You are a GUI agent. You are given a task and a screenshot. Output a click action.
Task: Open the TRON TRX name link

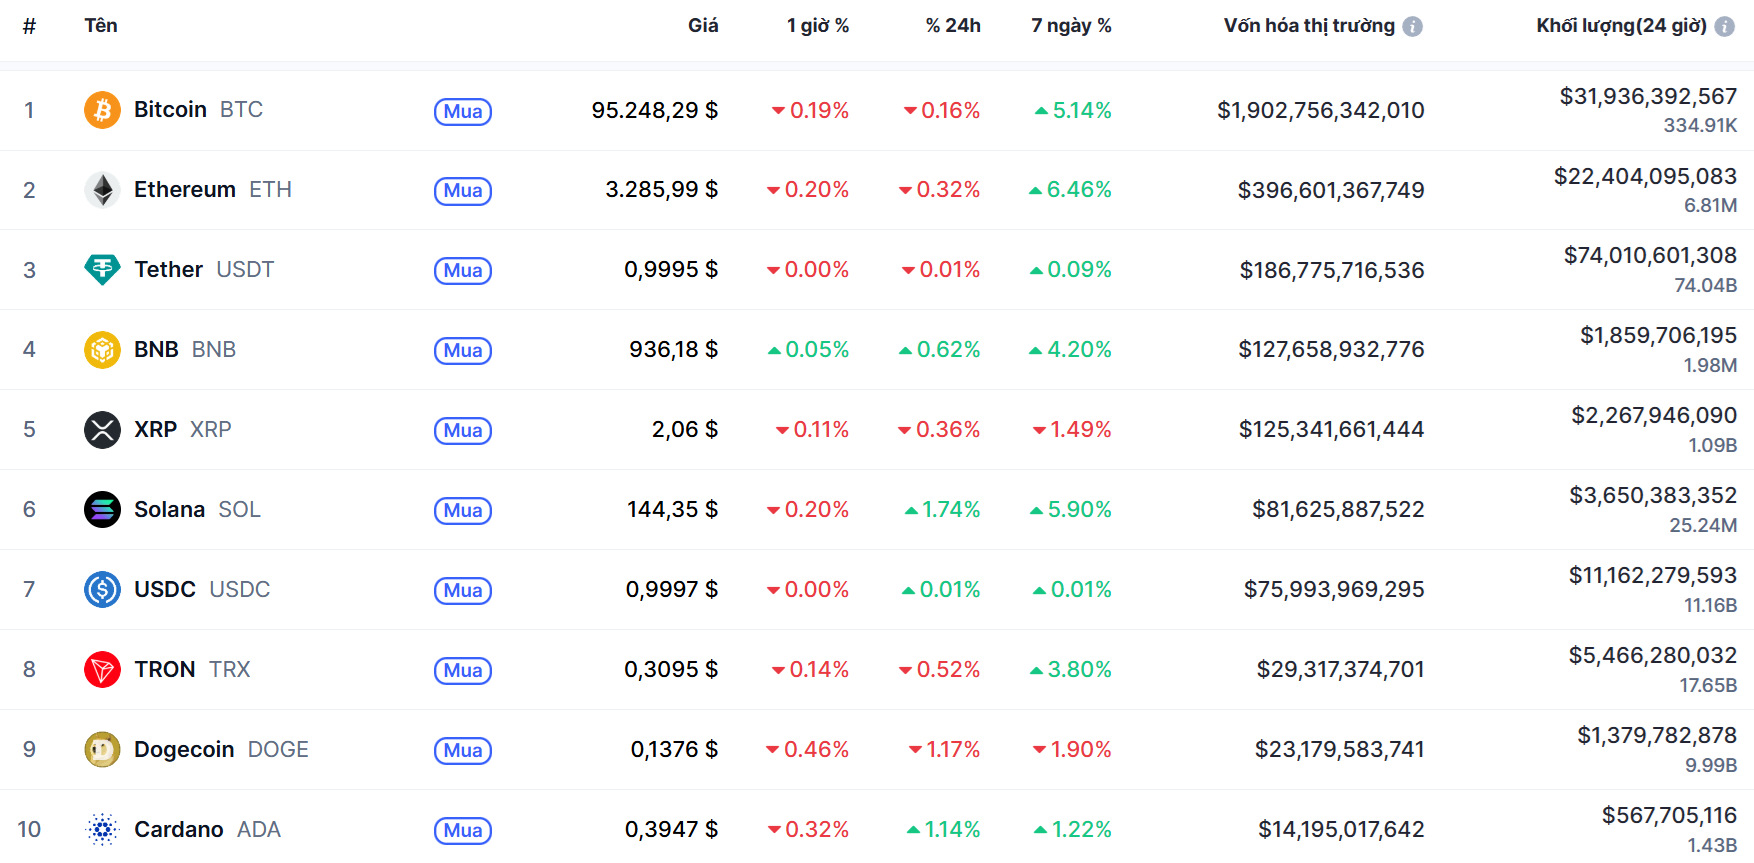coord(192,670)
